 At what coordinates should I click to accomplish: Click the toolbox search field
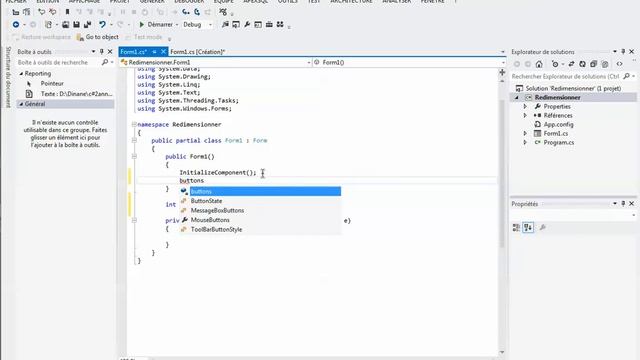(x=57, y=62)
